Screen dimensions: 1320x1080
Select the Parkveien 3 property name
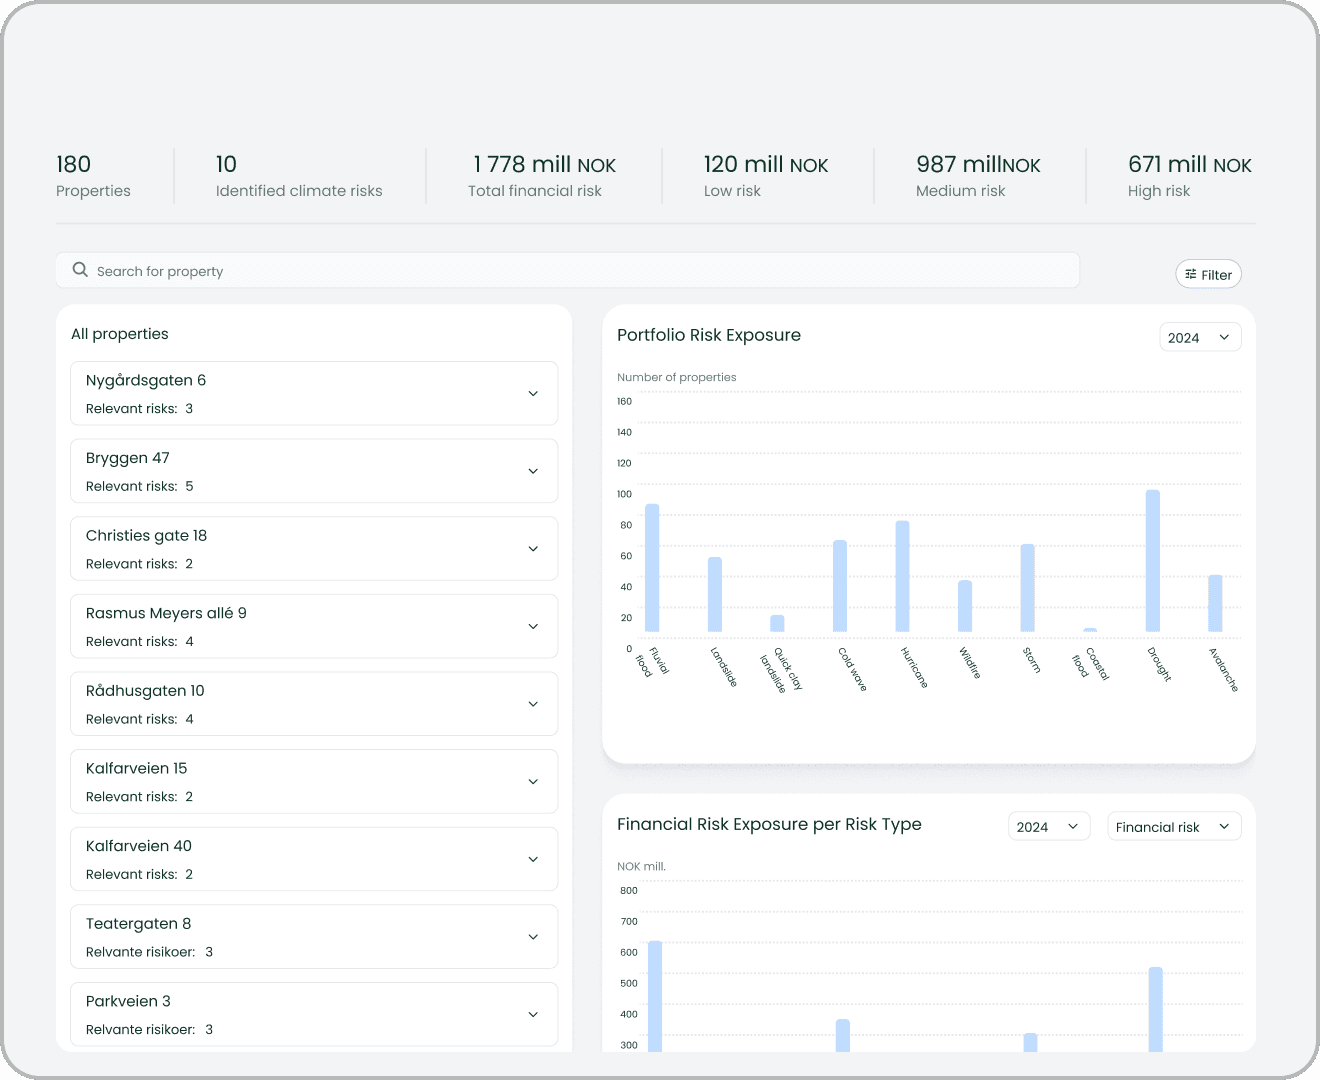click(128, 1001)
